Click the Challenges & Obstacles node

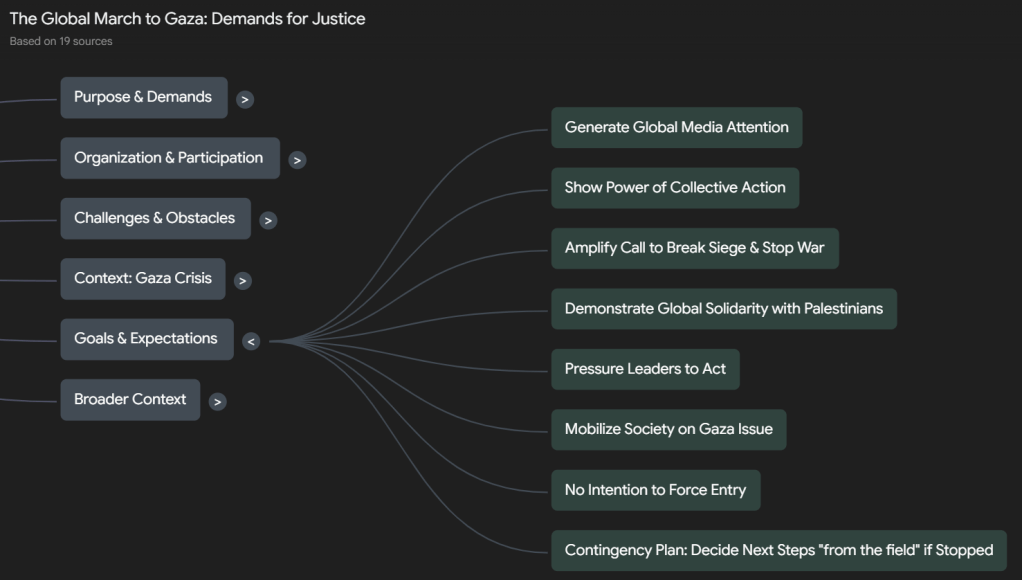(155, 218)
